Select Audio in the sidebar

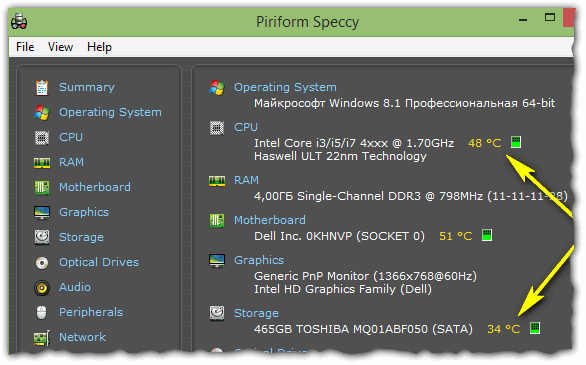(75, 287)
